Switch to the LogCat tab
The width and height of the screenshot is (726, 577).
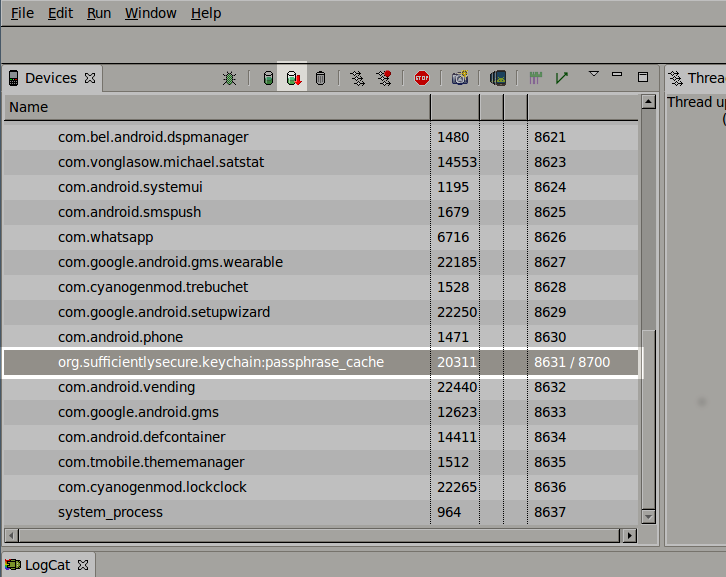[47, 565]
